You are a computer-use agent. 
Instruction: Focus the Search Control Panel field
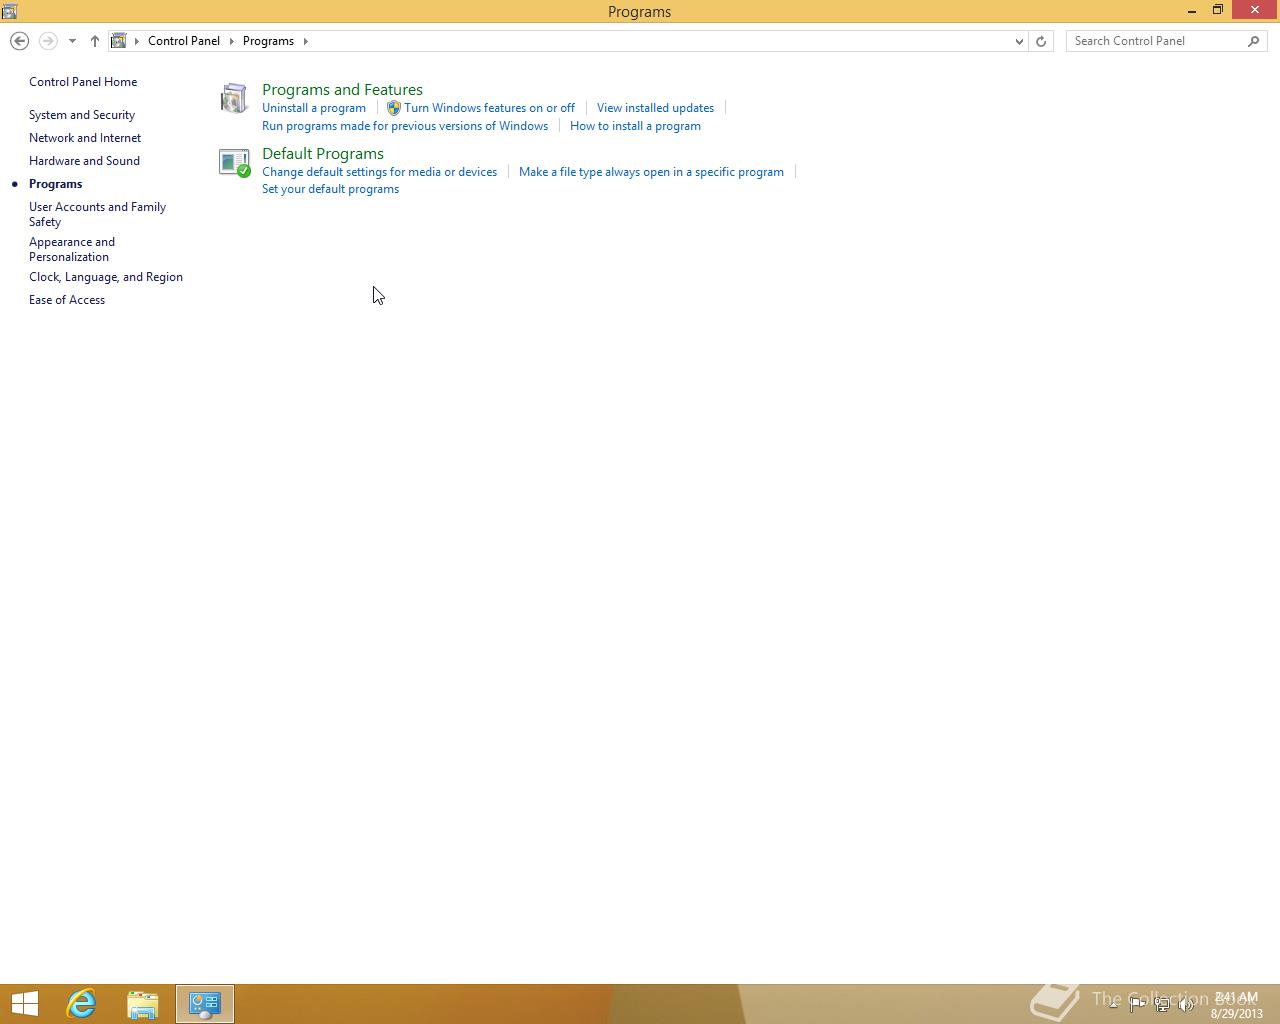tap(1157, 41)
